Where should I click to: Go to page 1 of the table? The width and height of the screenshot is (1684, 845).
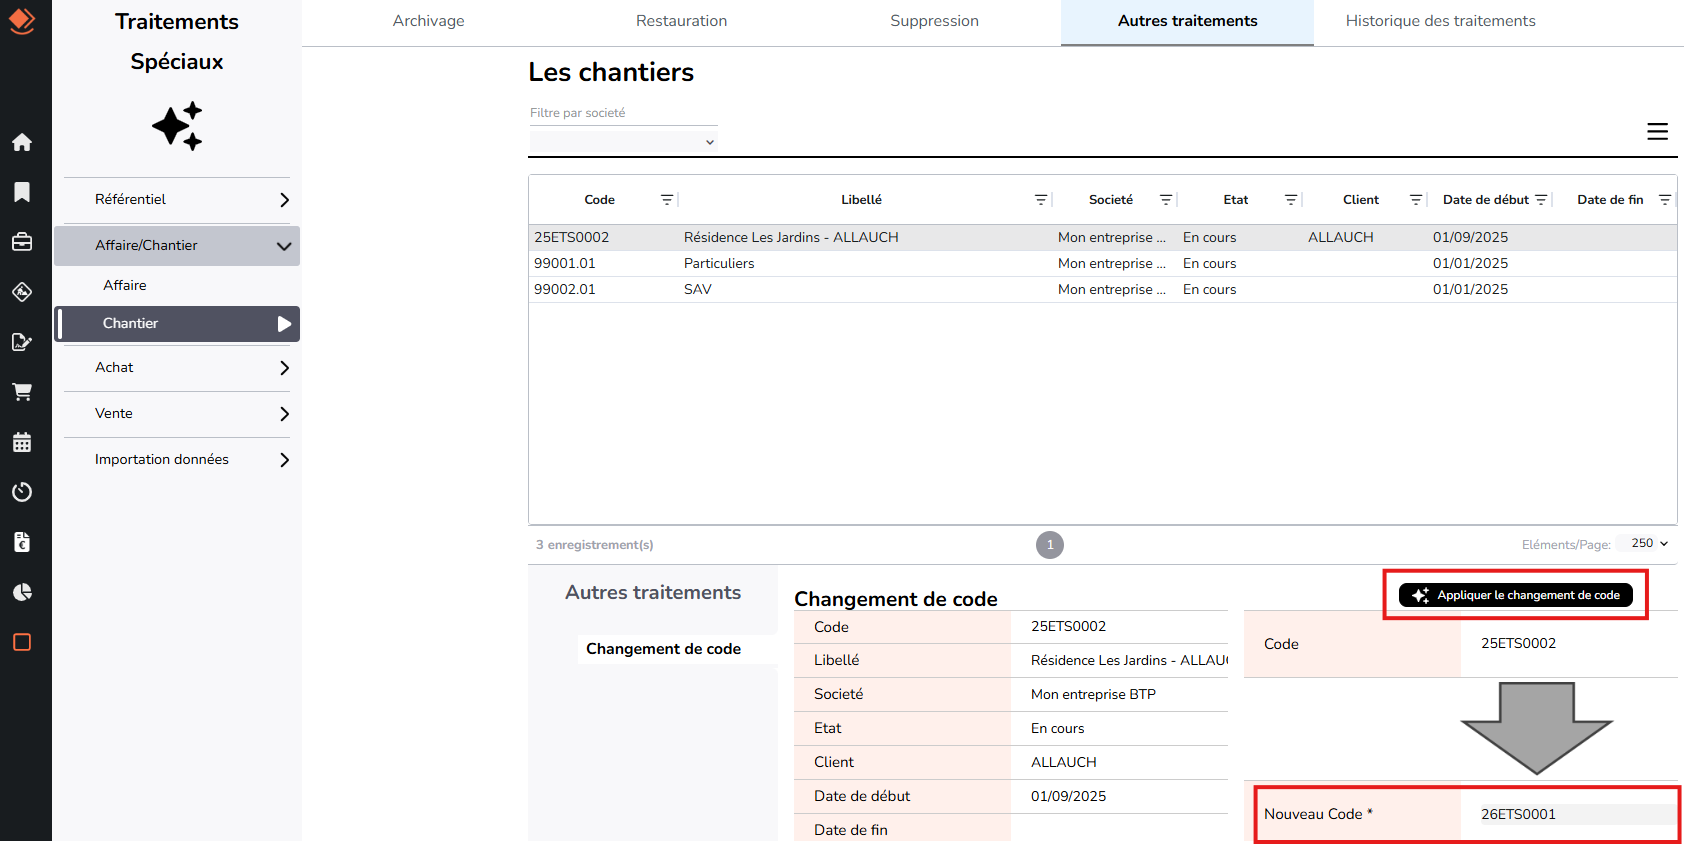[1050, 545]
